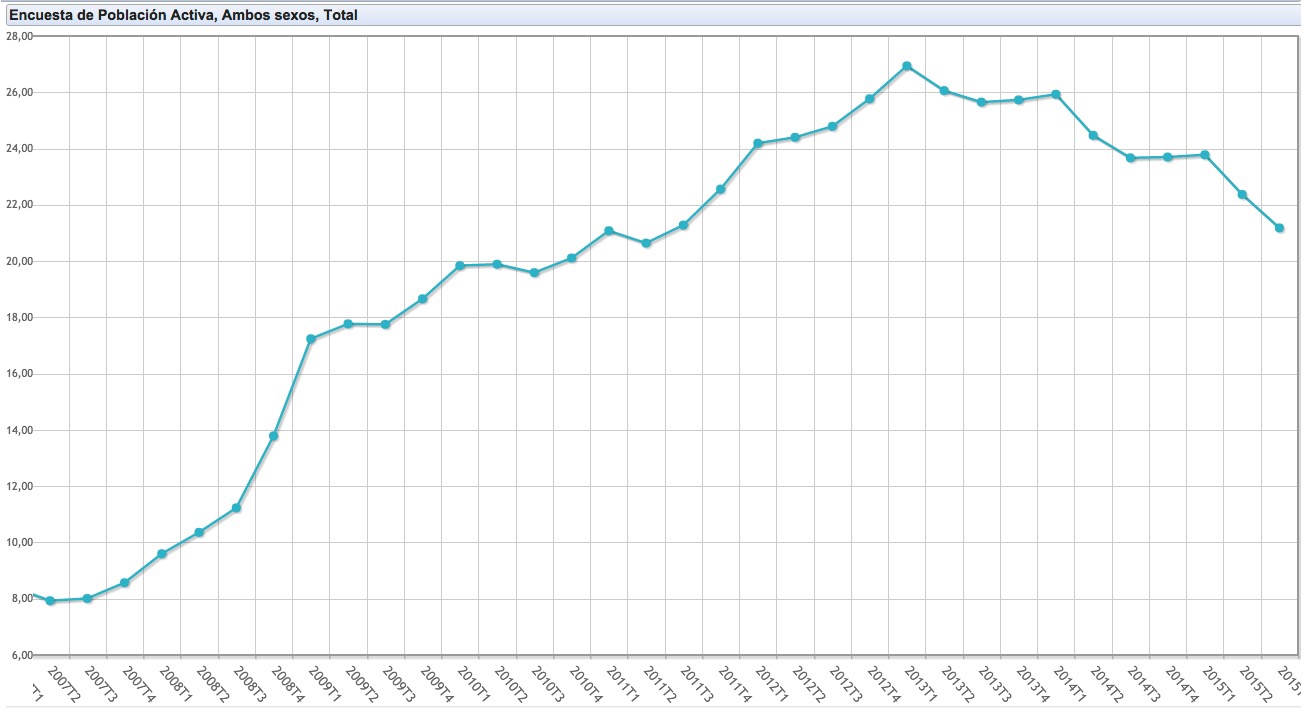The height and width of the screenshot is (708, 1305).
Task: Click the 2011T4 data point
Action: tap(721, 189)
